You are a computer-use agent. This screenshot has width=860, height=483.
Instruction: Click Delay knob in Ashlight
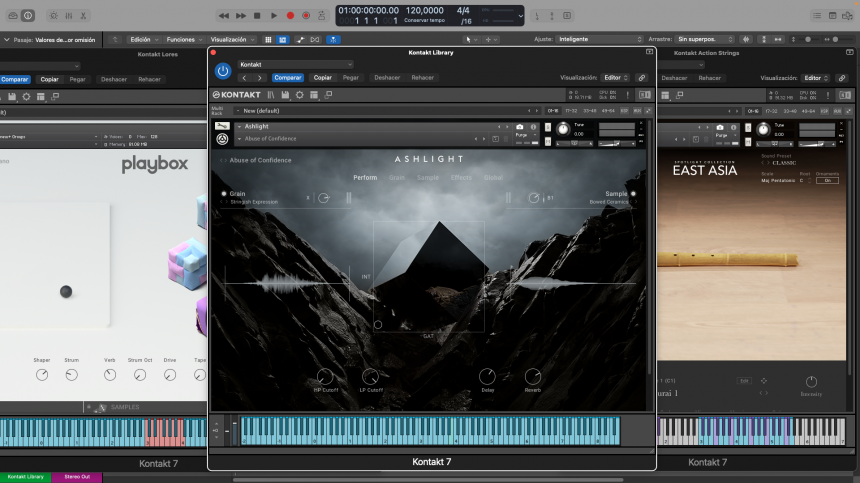coord(487,377)
